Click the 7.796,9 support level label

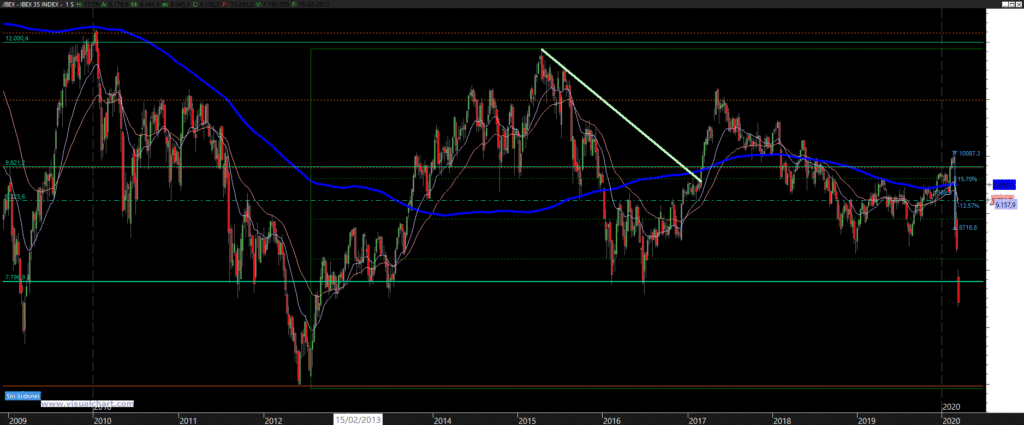[x=15, y=277]
